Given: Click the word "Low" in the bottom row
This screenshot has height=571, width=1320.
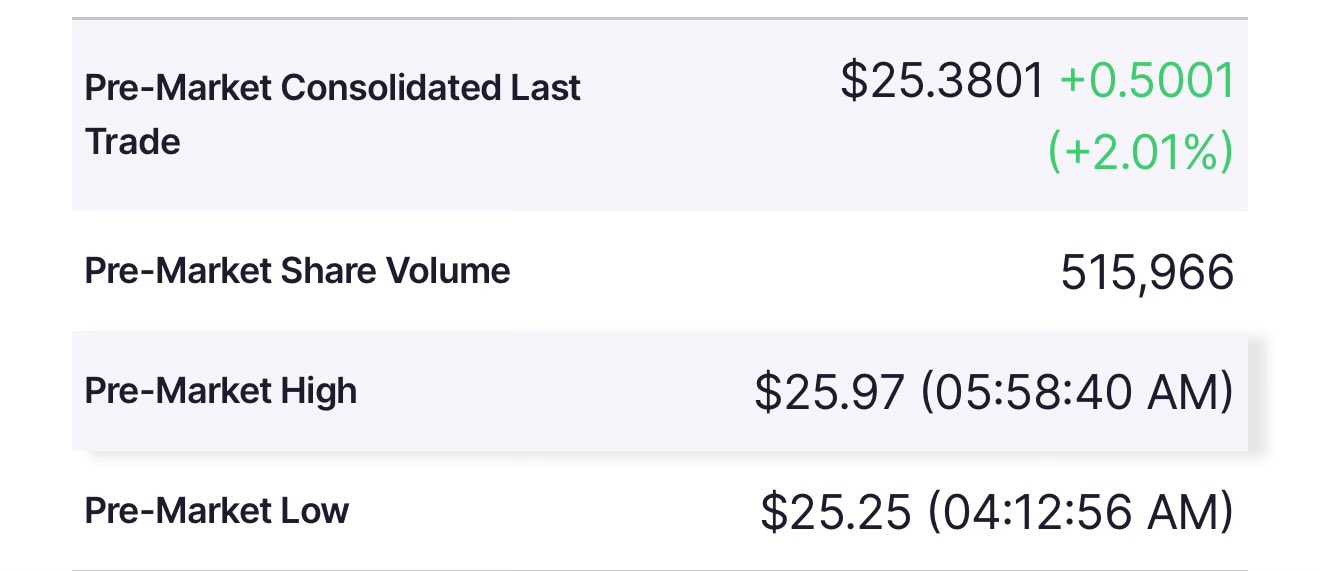Looking at the screenshot, I should click(315, 511).
